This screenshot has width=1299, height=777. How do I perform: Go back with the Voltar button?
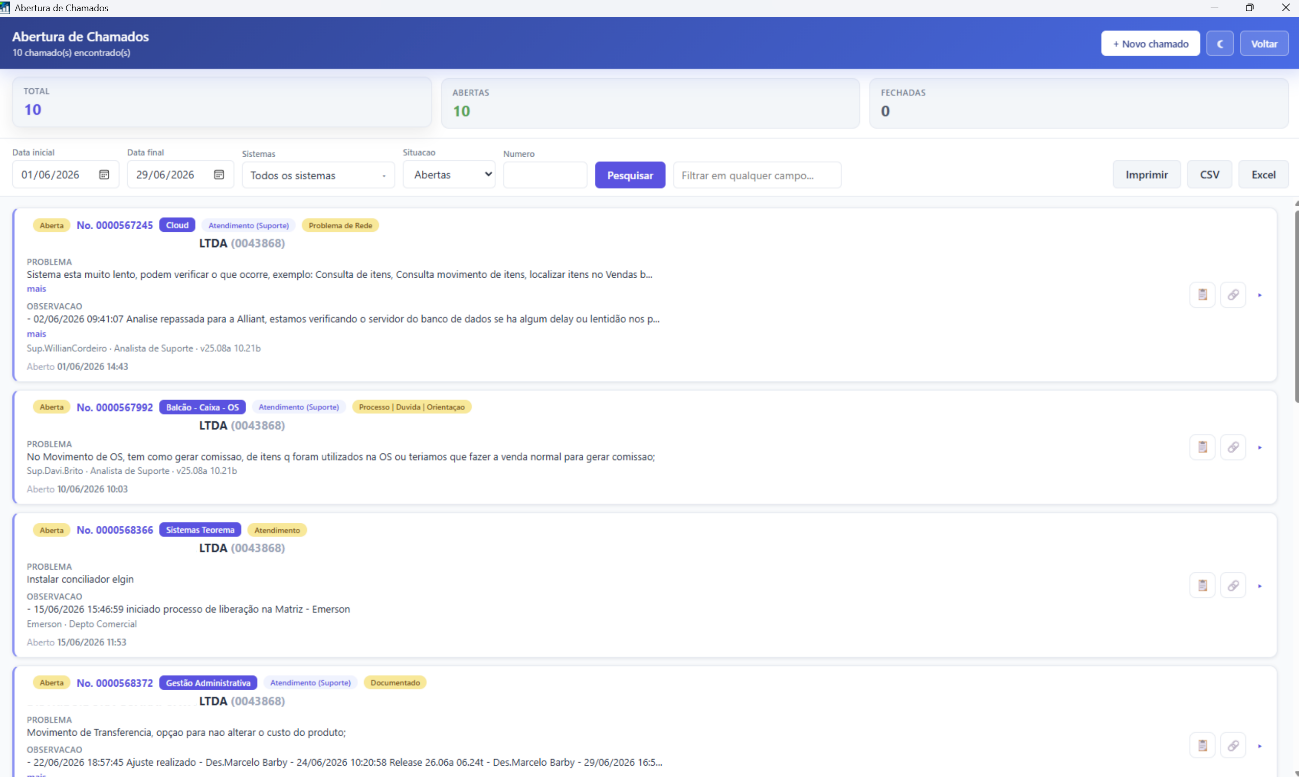pos(1264,44)
